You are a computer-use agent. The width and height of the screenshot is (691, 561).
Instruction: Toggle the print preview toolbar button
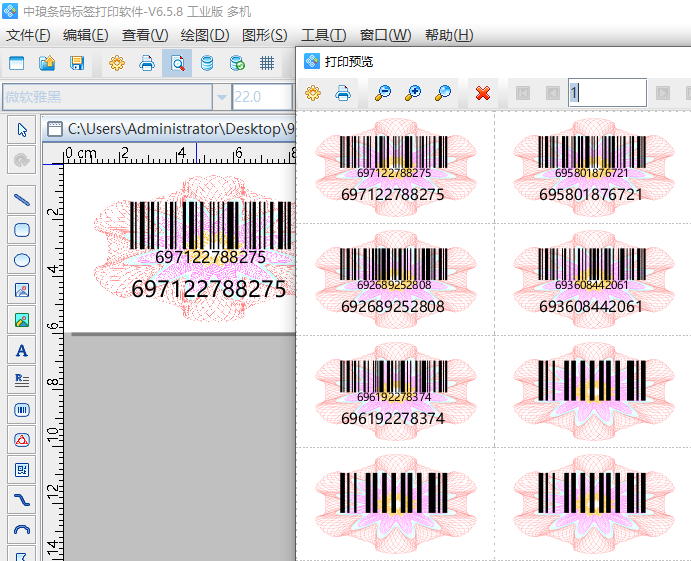[x=177, y=63]
